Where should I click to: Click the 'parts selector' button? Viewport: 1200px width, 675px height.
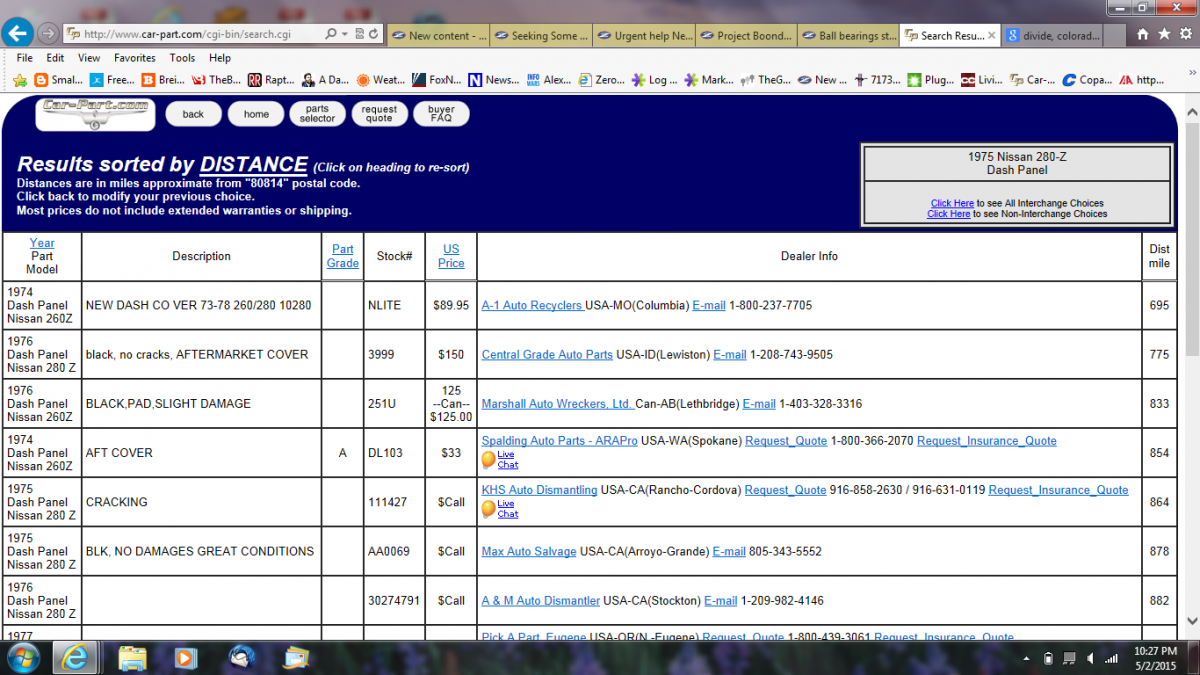317,114
